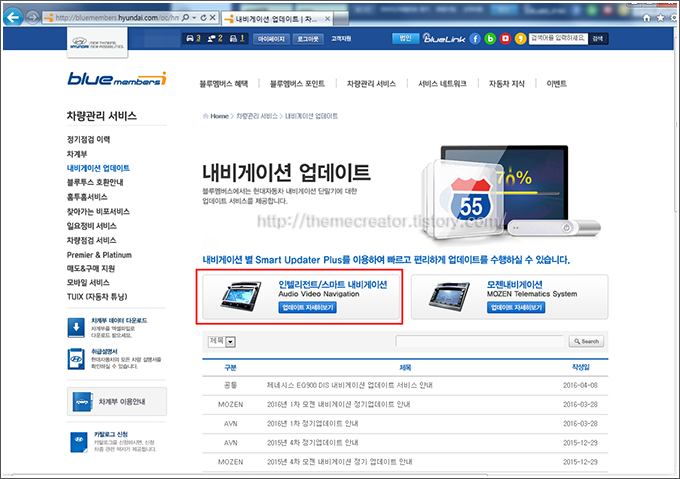This screenshot has height=479, width=680.
Task: Click the Hyundai logo badge
Action: point(97,42)
